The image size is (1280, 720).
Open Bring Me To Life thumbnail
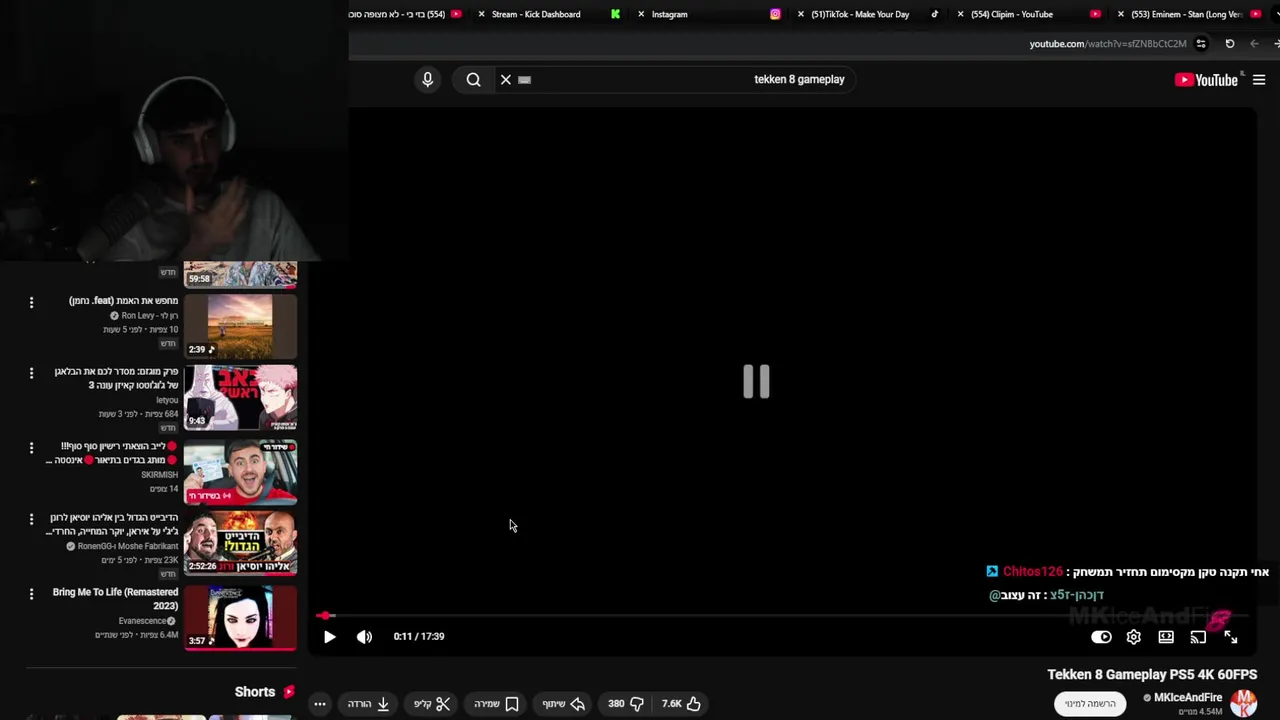241,618
